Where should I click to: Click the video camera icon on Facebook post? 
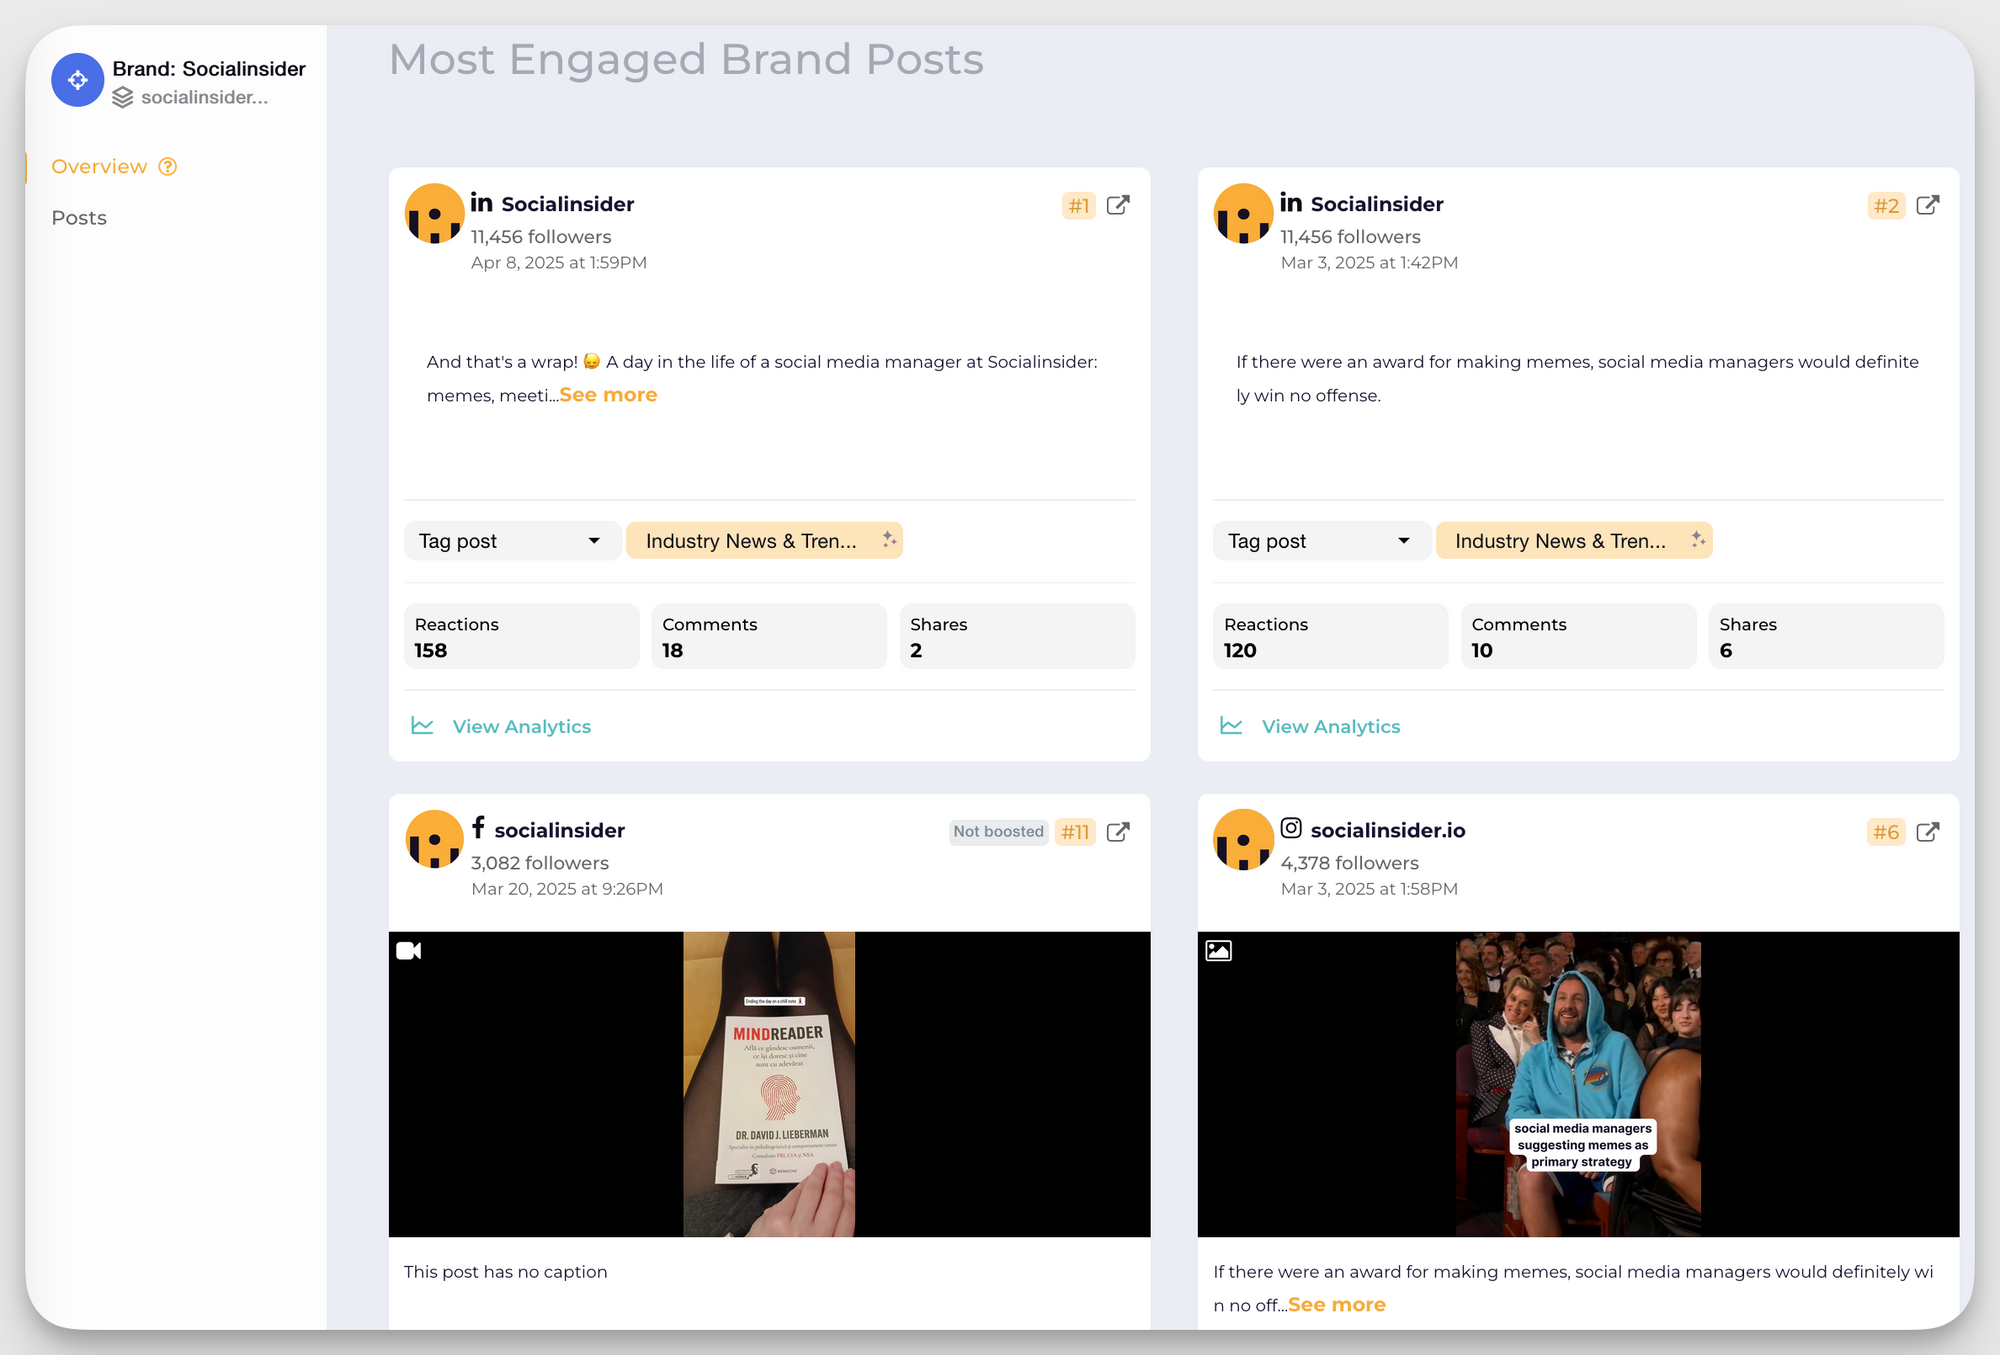pyautogui.click(x=409, y=951)
